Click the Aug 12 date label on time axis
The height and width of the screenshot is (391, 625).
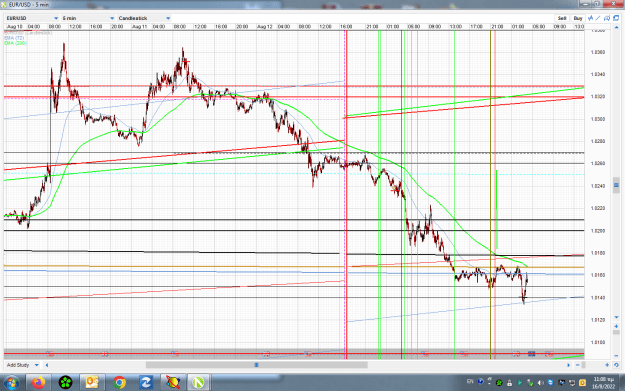click(265, 27)
